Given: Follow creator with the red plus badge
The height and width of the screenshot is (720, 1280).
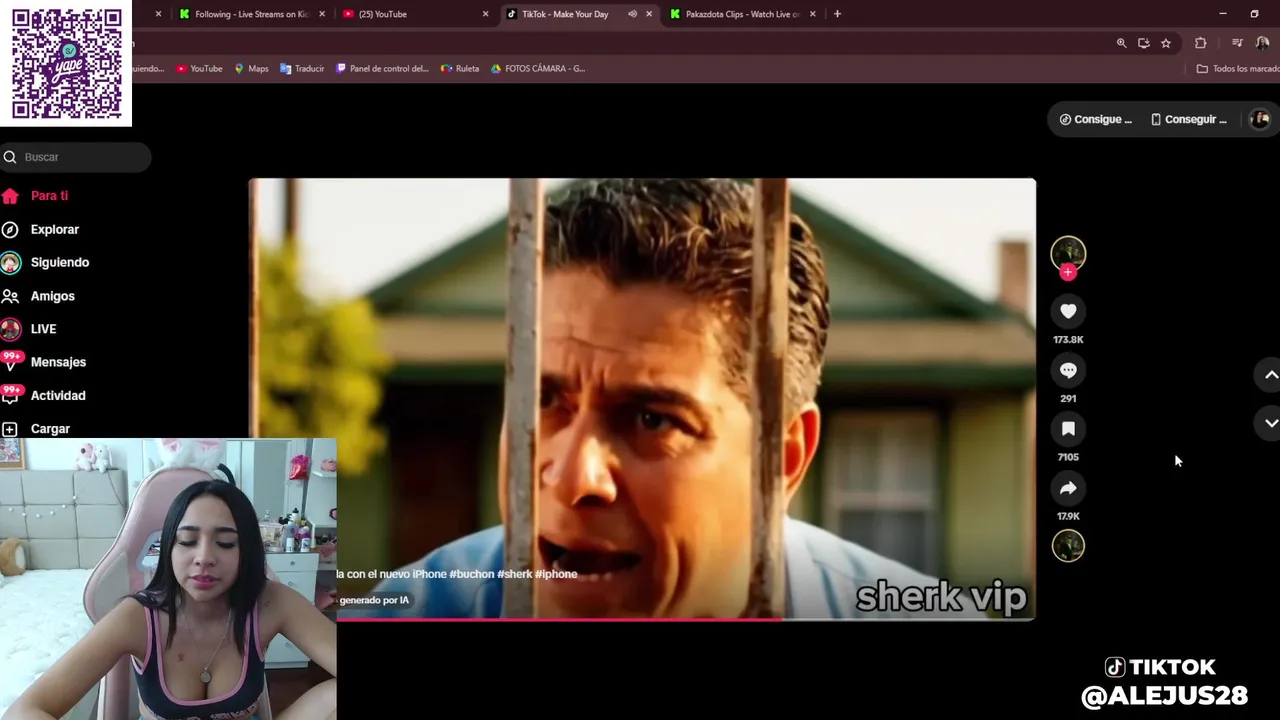Looking at the screenshot, I should coord(1068,272).
